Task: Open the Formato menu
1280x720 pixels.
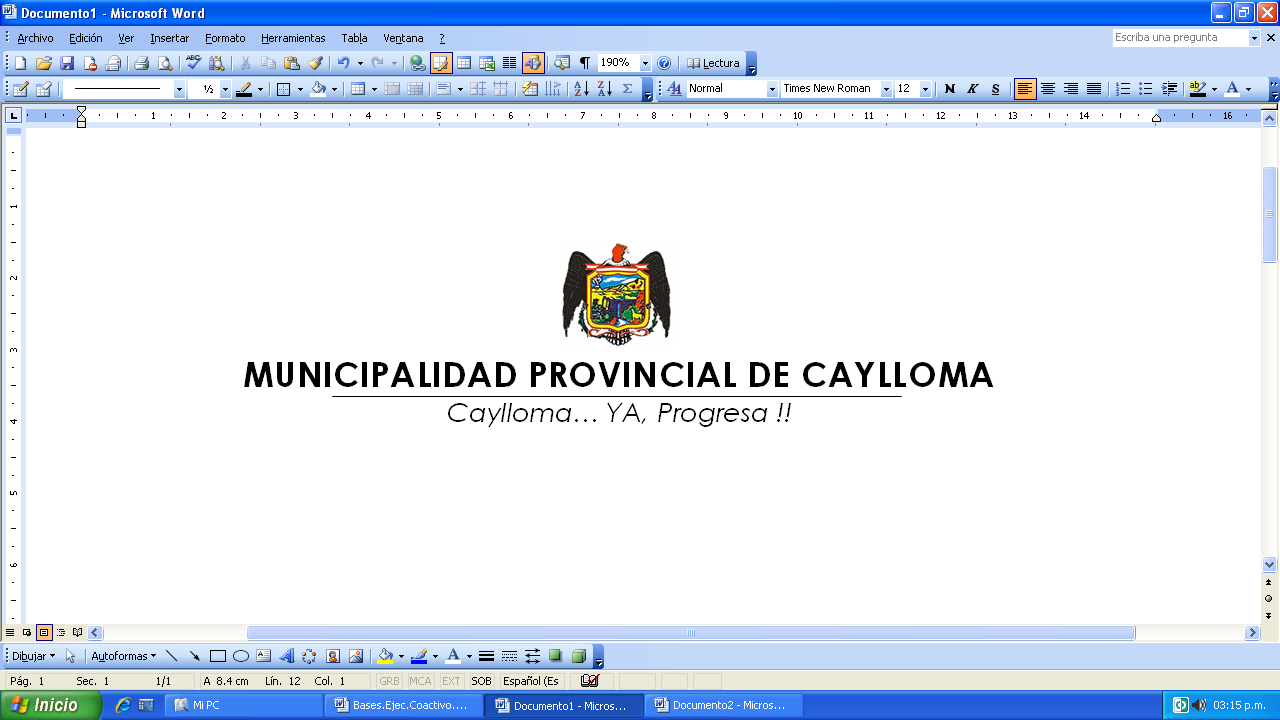Action: coord(225,38)
